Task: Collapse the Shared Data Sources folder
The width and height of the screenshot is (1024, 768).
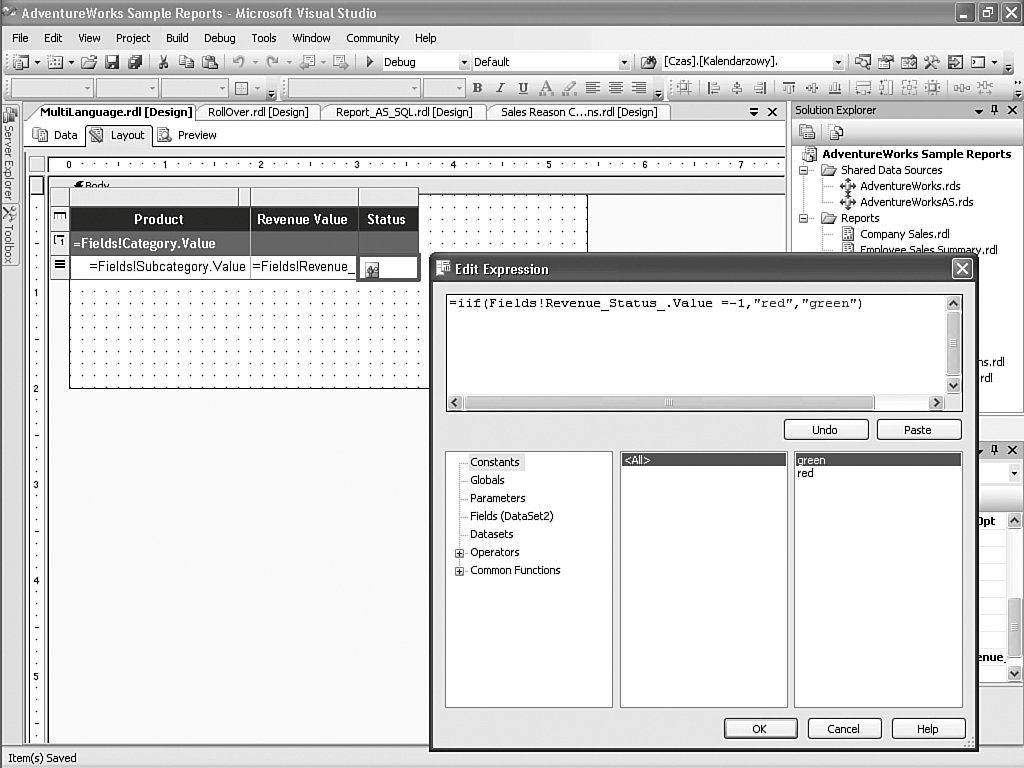Action: point(804,170)
